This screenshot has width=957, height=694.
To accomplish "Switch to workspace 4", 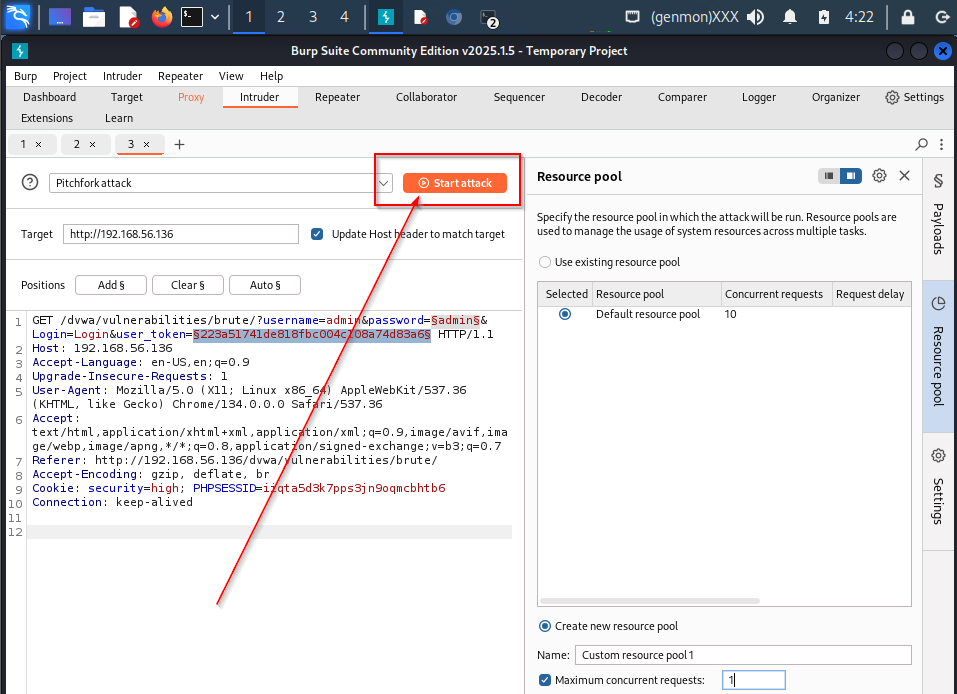I will pyautogui.click(x=344, y=16).
